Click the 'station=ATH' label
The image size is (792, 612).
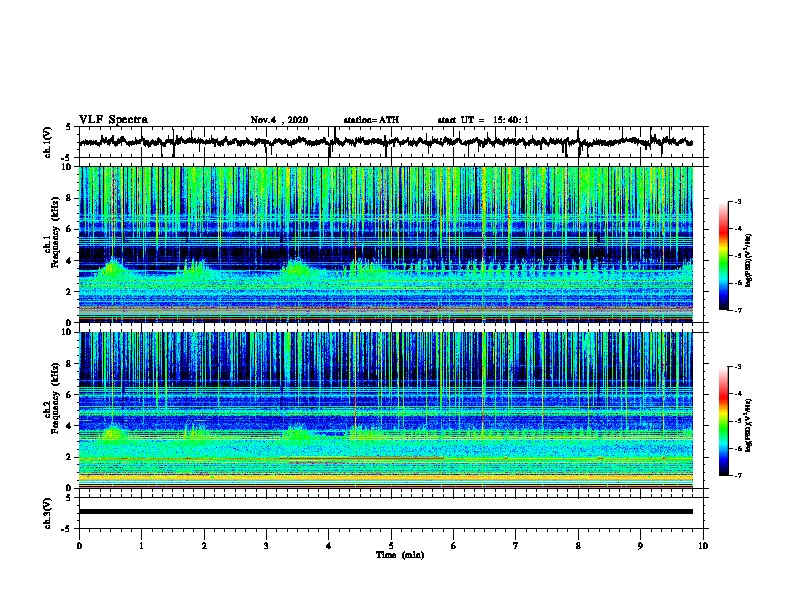pyautogui.click(x=371, y=120)
